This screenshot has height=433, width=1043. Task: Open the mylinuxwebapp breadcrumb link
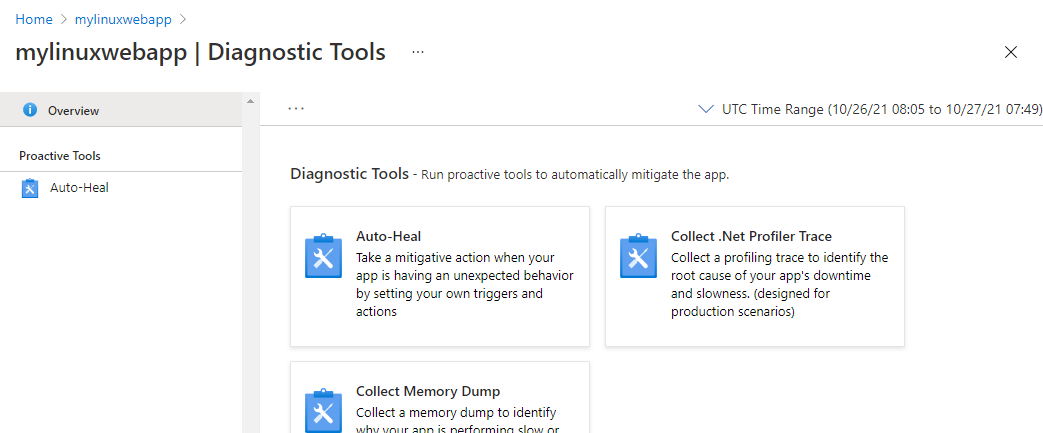tap(123, 19)
